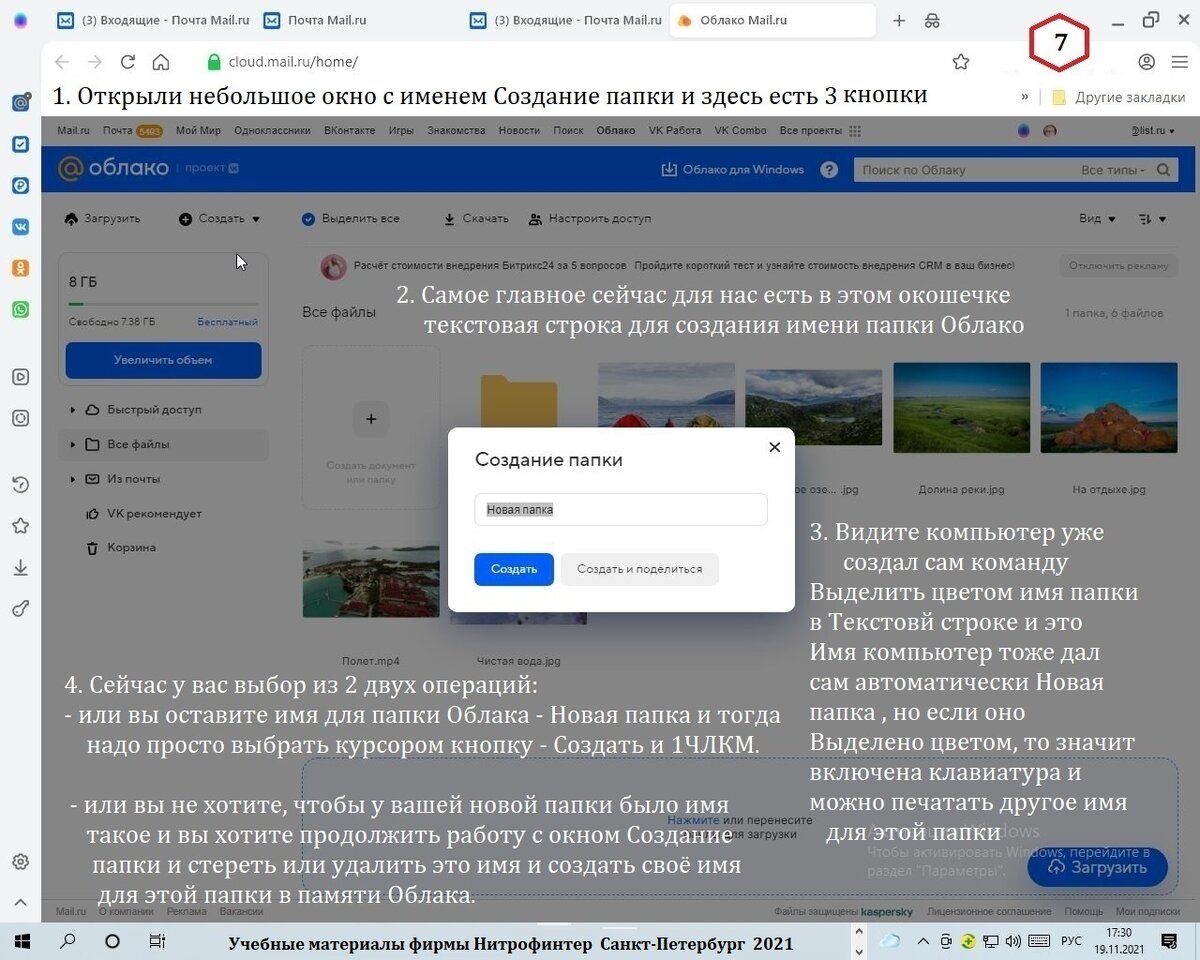Open Корзина in sidebar
The width and height of the screenshot is (1200, 960).
[x=121, y=547]
